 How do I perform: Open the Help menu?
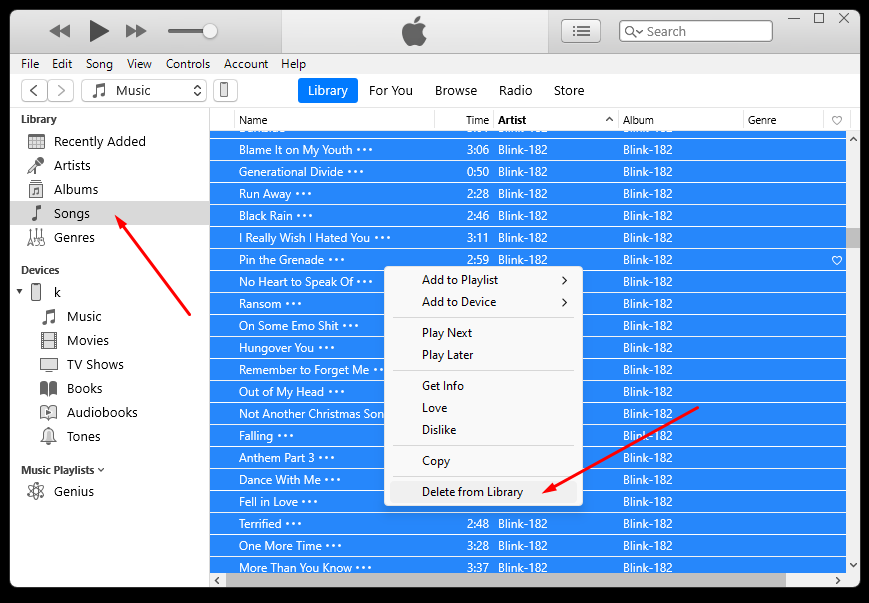[293, 64]
